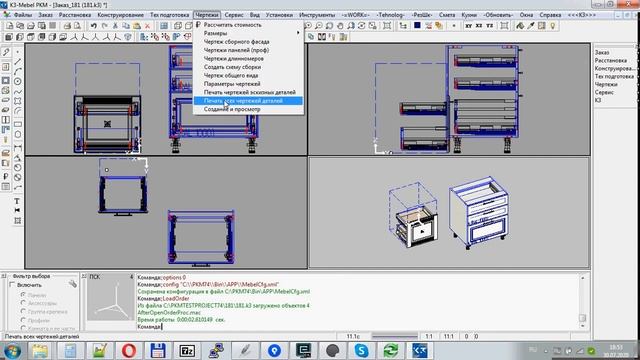Select the circle drawing tool
The height and width of the screenshot is (360, 640).
point(18,81)
